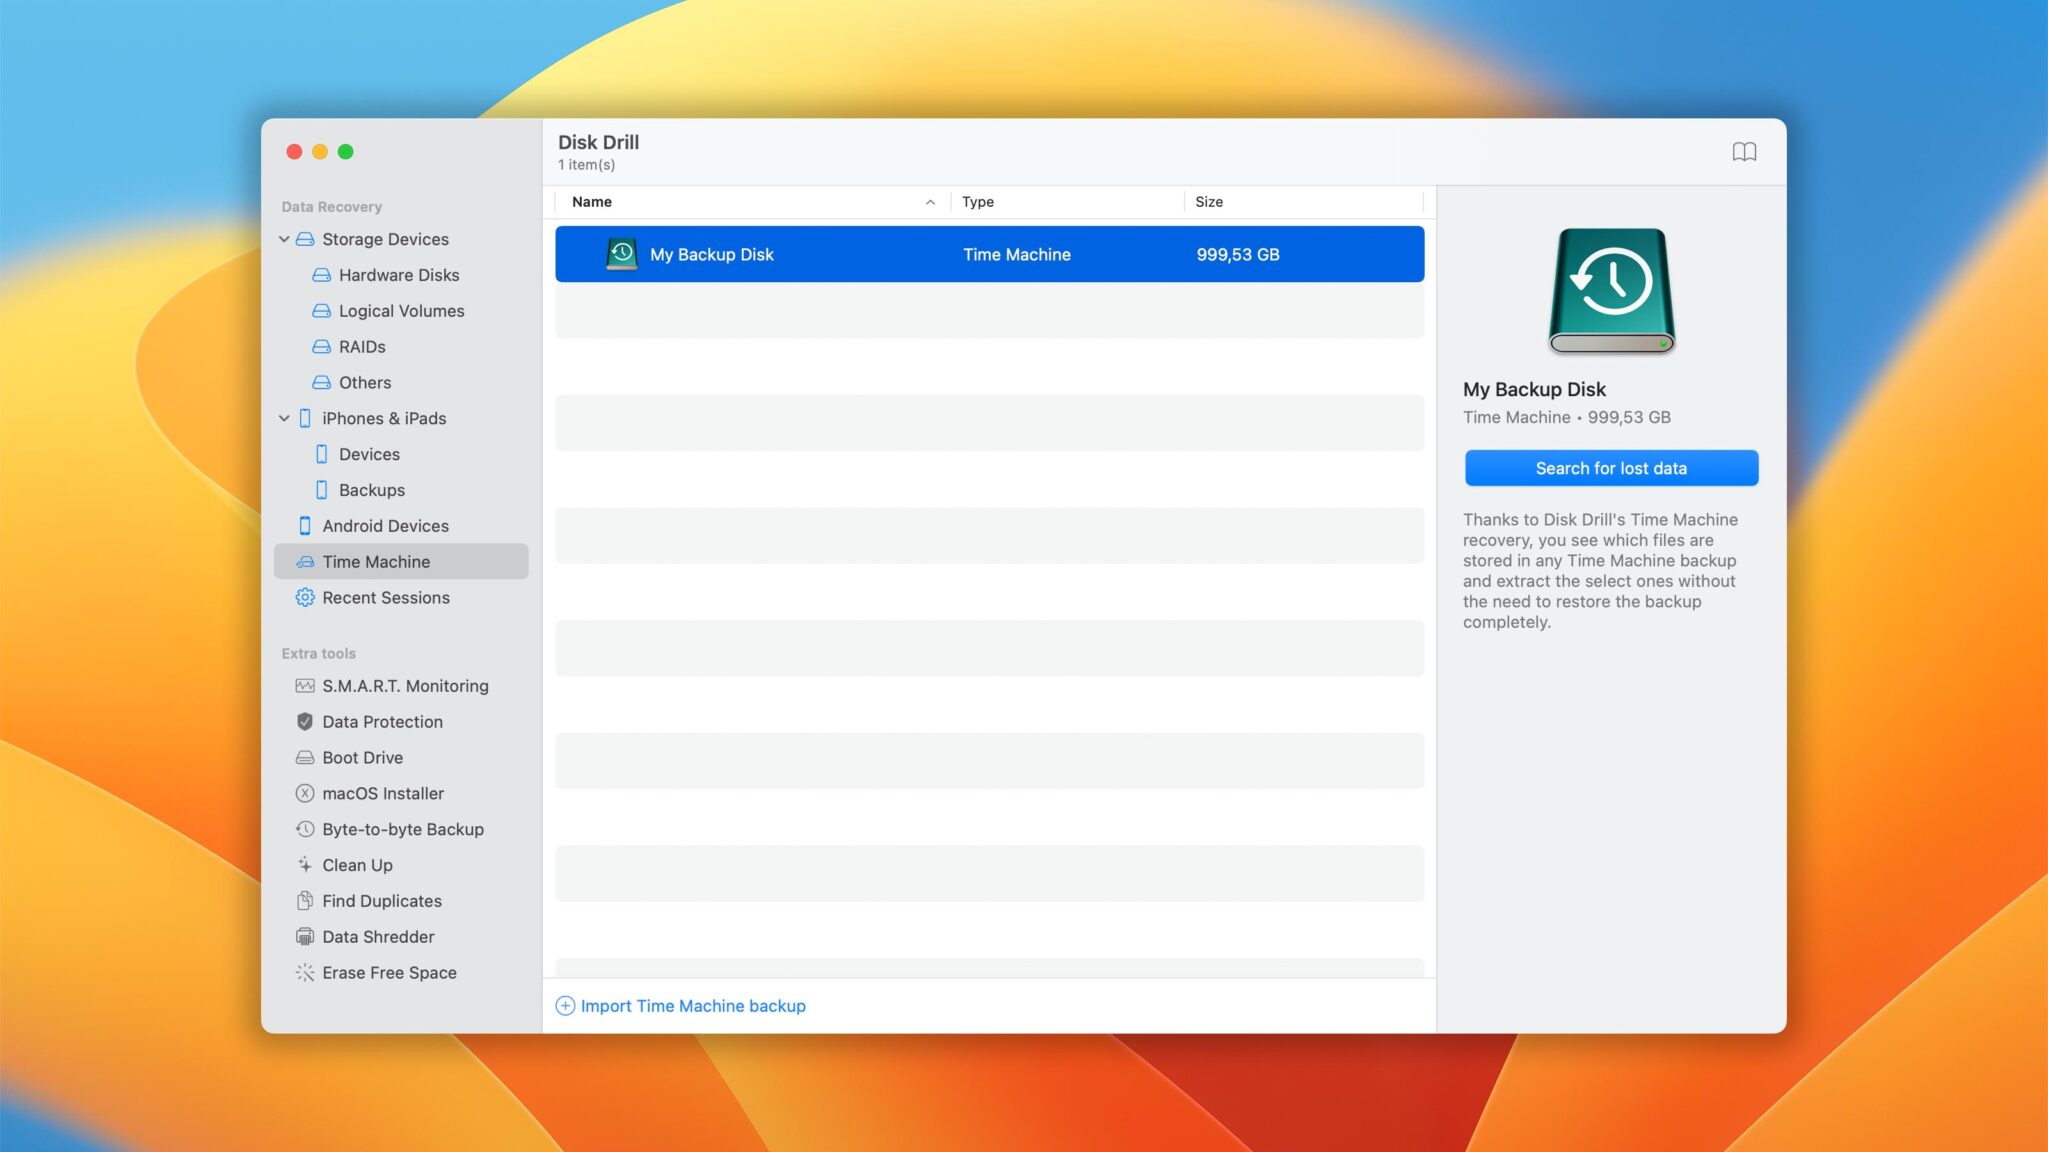Click the Boot Drive disk icon
2048x1152 pixels.
pyautogui.click(x=305, y=757)
